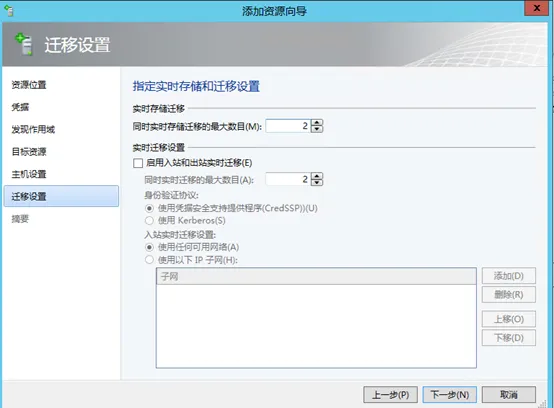Click the 子网 column header
Screen dimensions: 554x408
(x=316, y=276)
